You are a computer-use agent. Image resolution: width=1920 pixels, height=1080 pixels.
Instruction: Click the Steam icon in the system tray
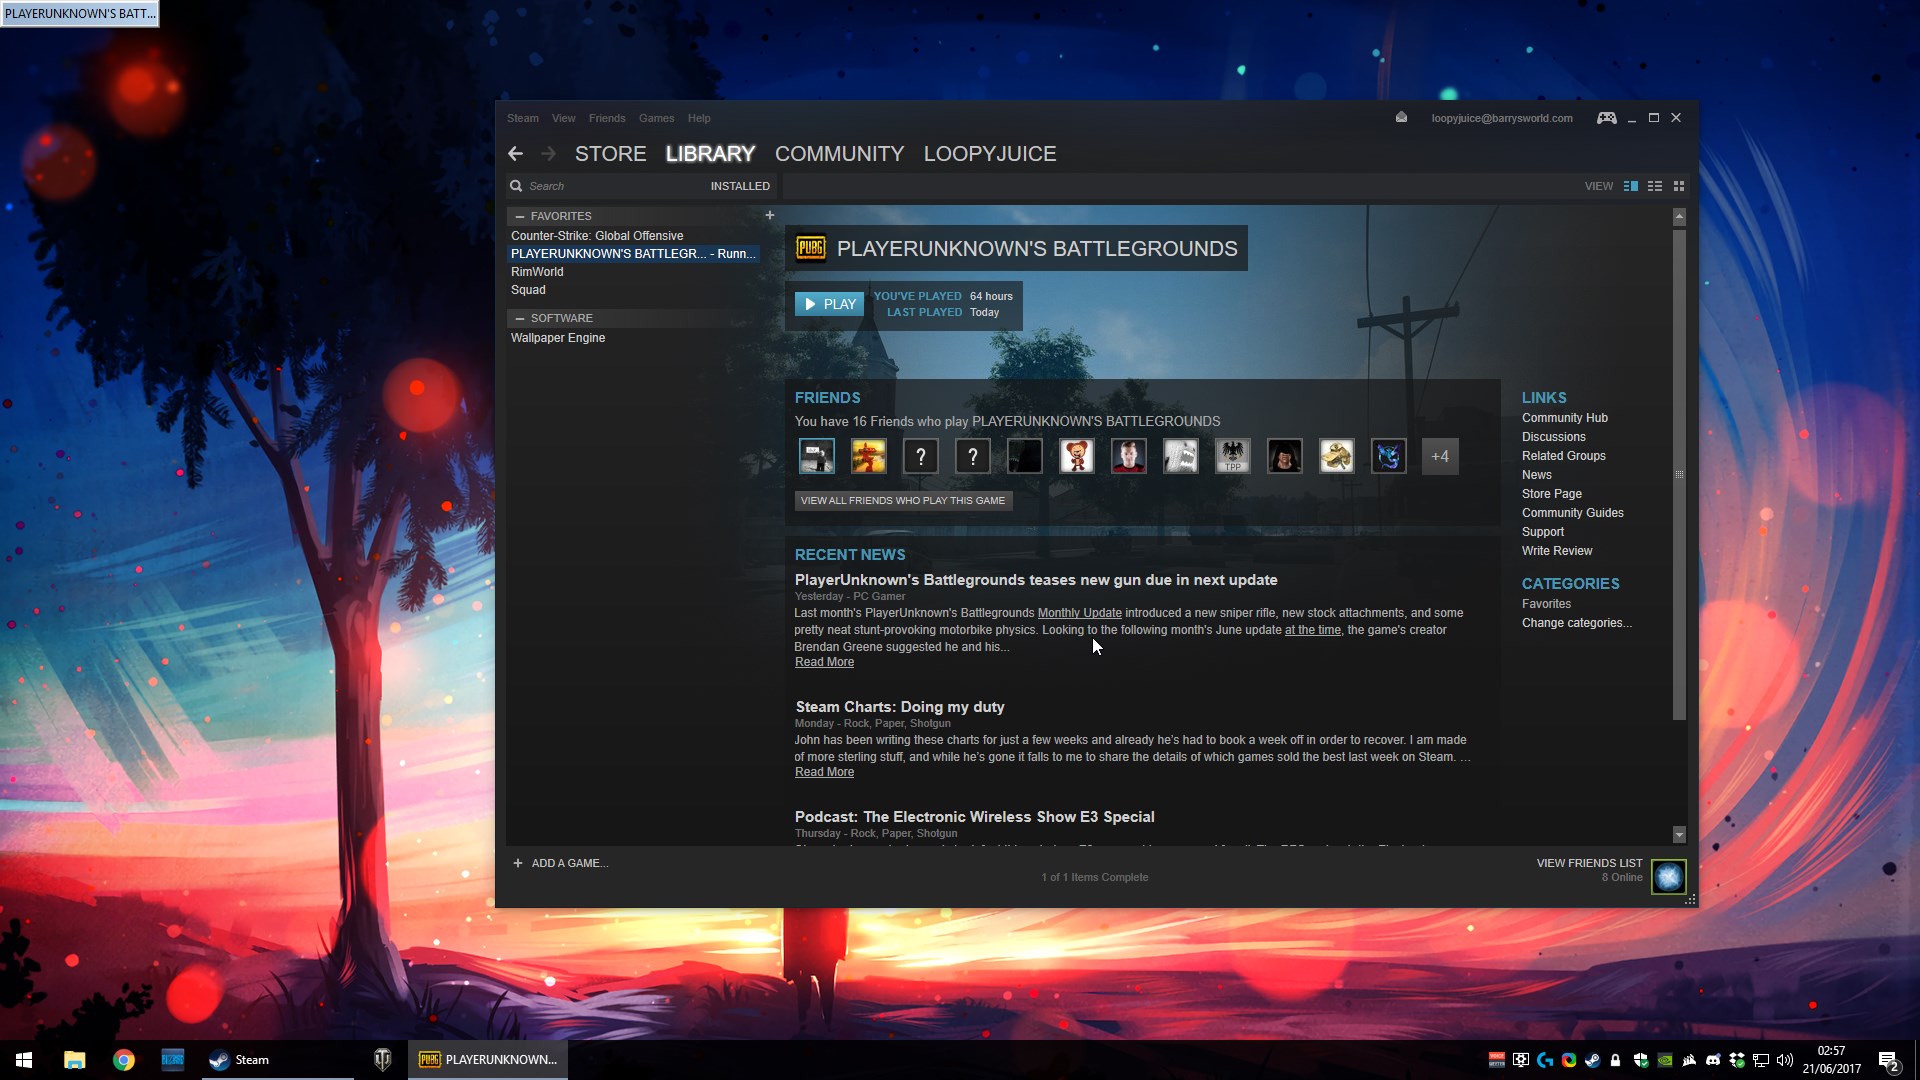[1592, 1060]
